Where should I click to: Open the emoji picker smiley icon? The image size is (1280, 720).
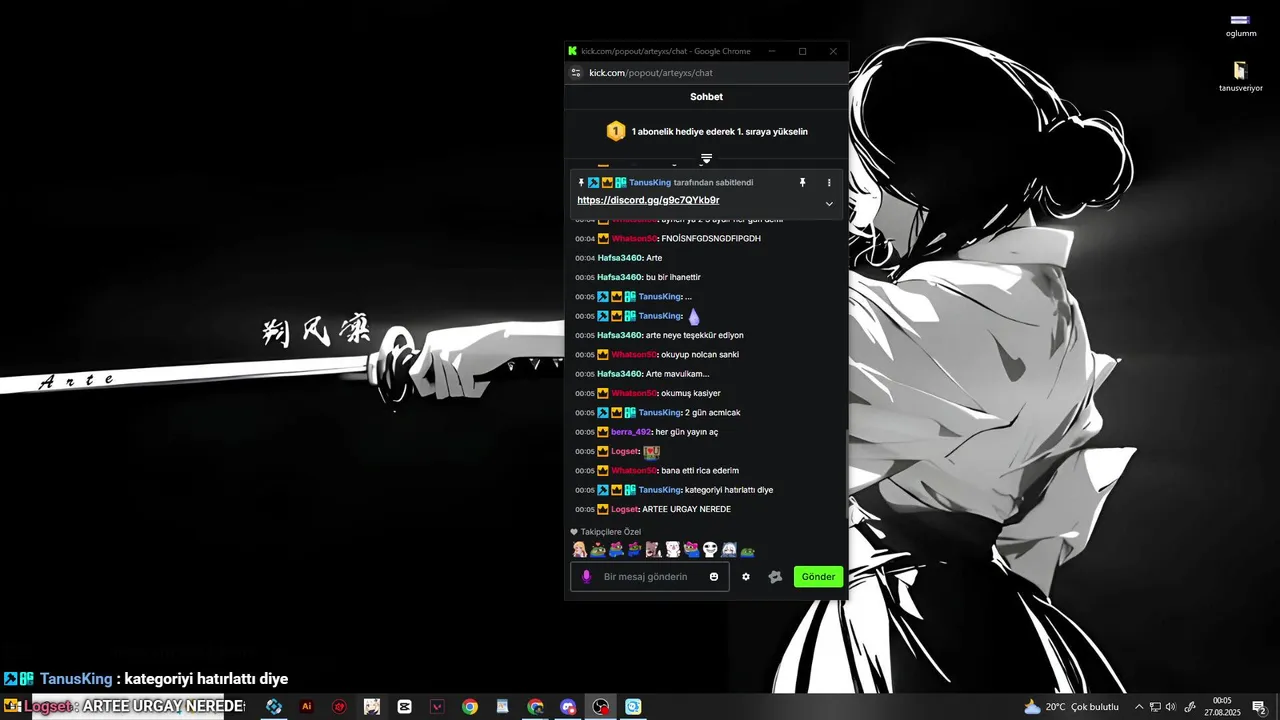click(714, 577)
